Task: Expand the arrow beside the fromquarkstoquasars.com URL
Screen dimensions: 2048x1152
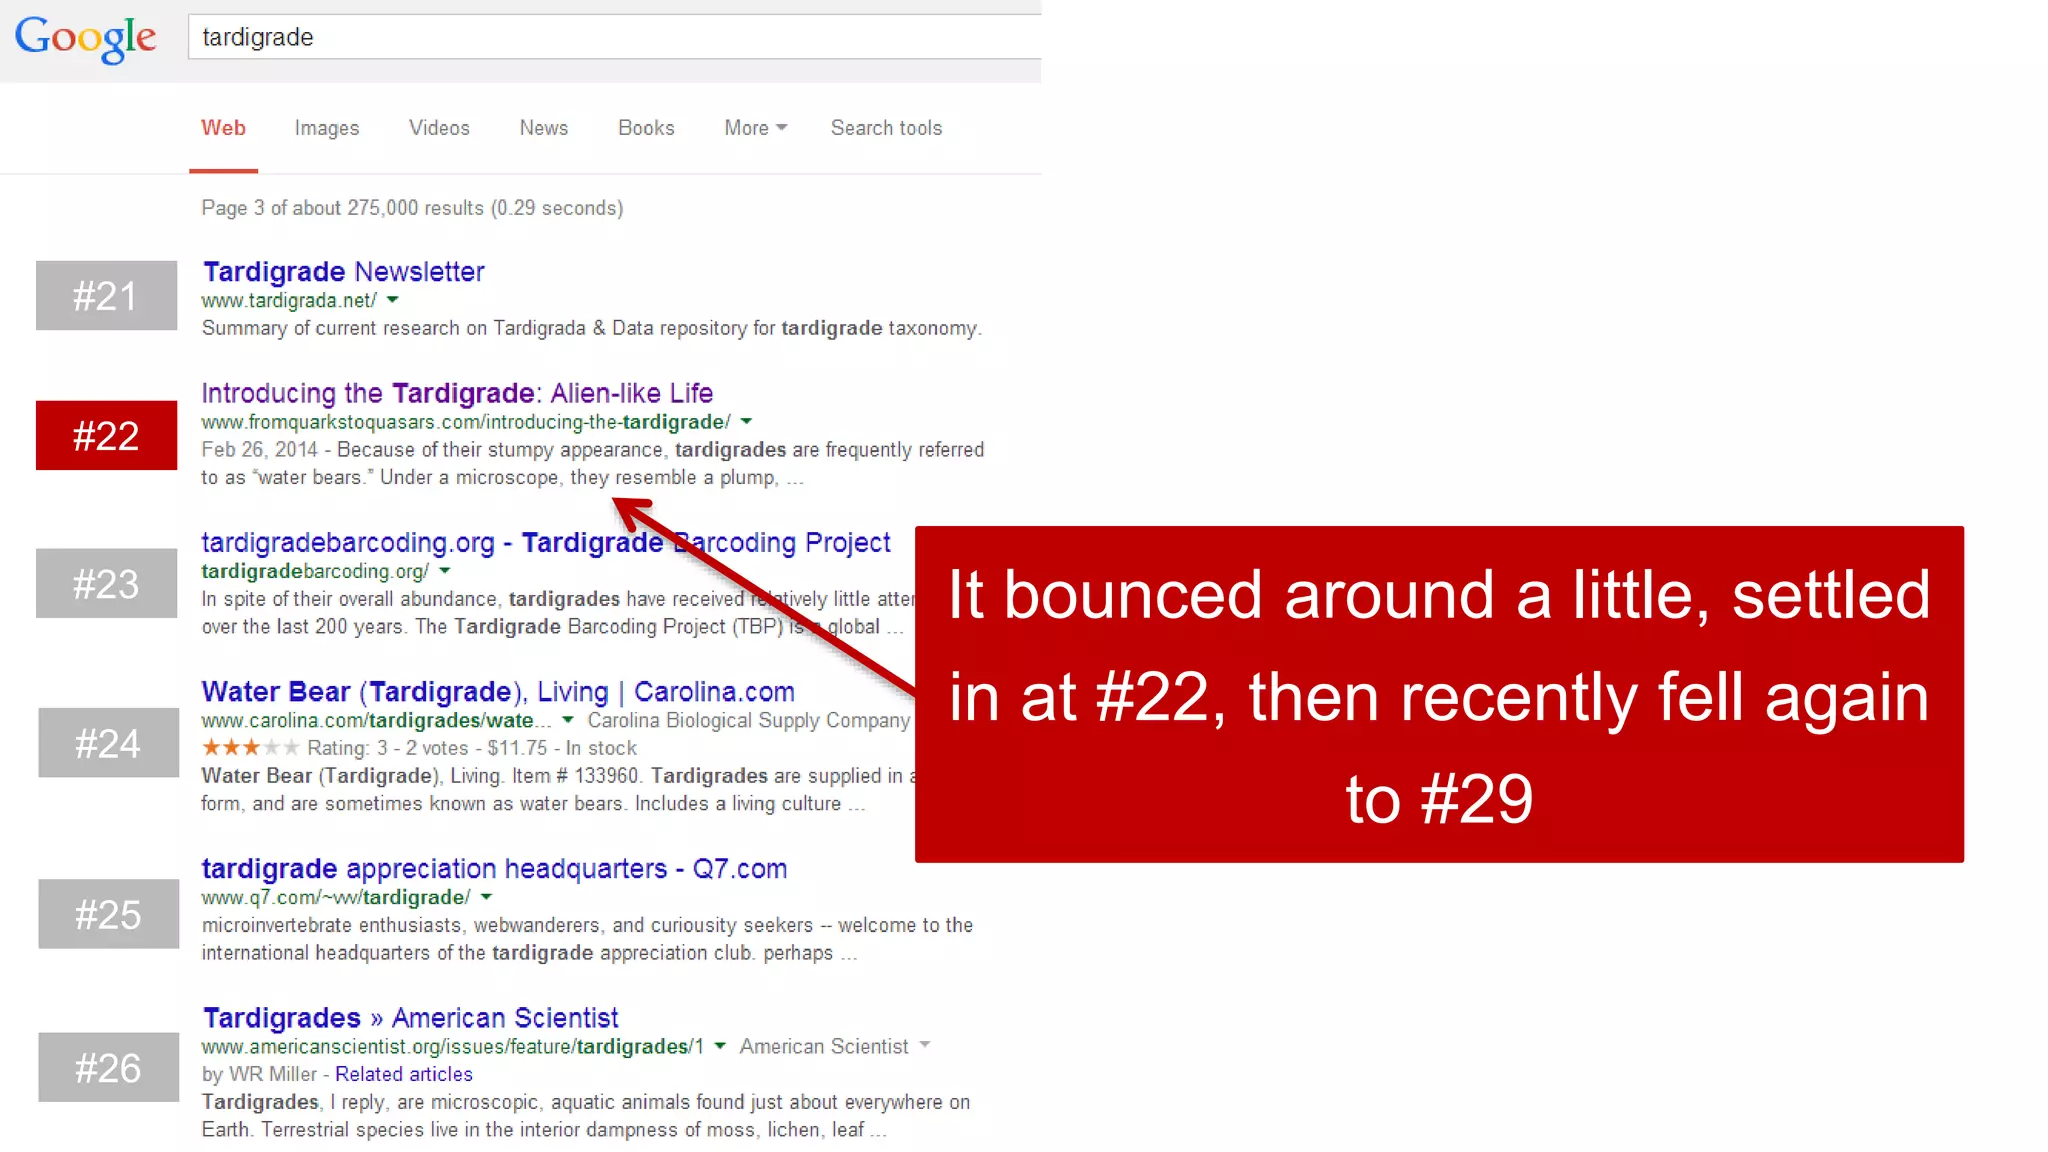Action: [746, 422]
